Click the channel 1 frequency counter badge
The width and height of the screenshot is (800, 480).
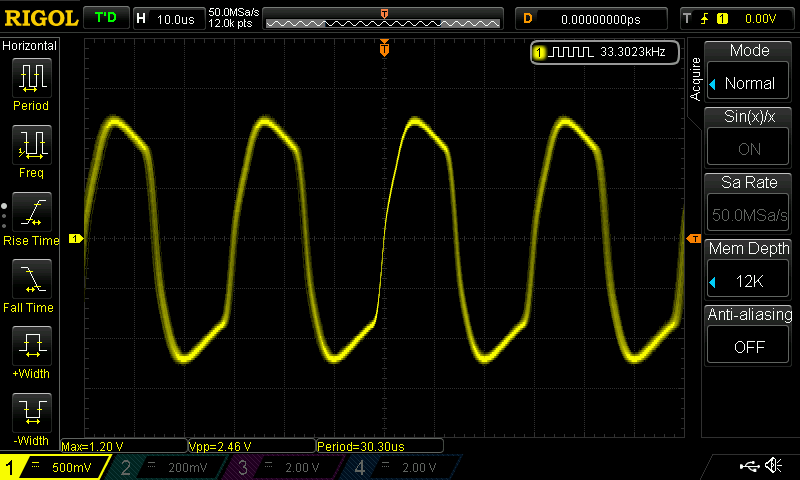click(605, 52)
